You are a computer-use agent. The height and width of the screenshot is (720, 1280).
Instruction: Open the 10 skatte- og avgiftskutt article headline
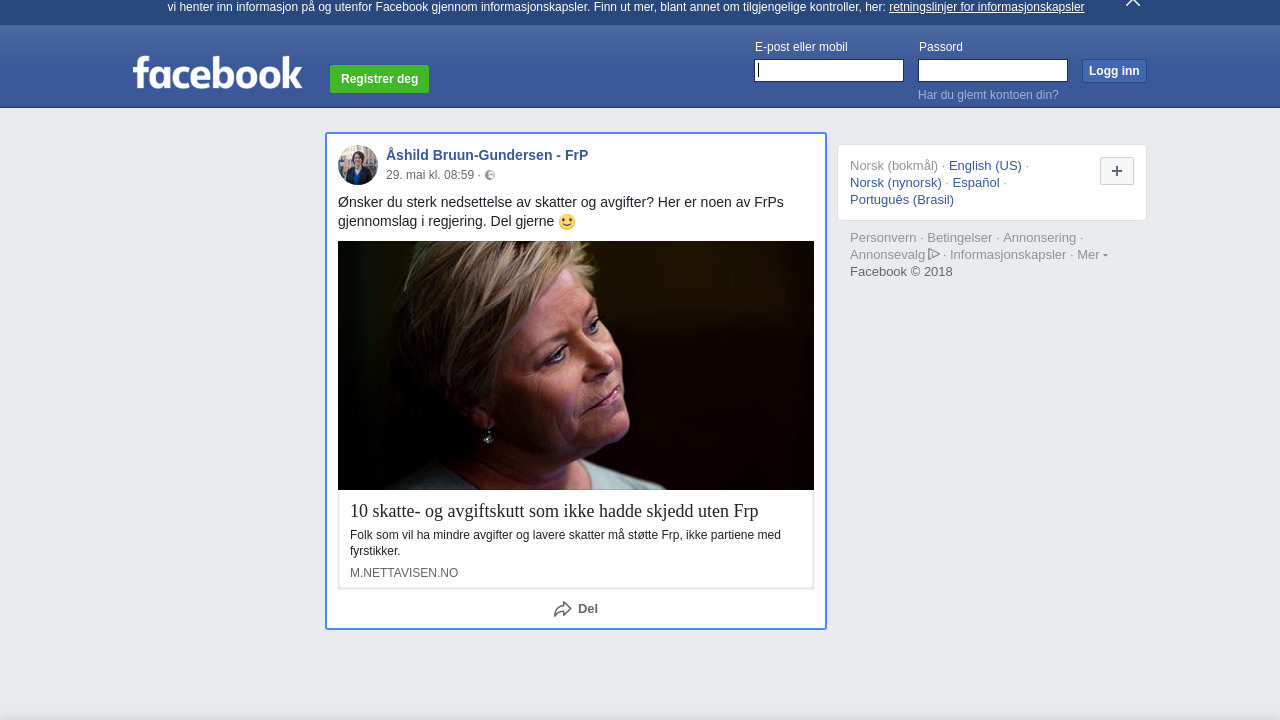click(554, 511)
